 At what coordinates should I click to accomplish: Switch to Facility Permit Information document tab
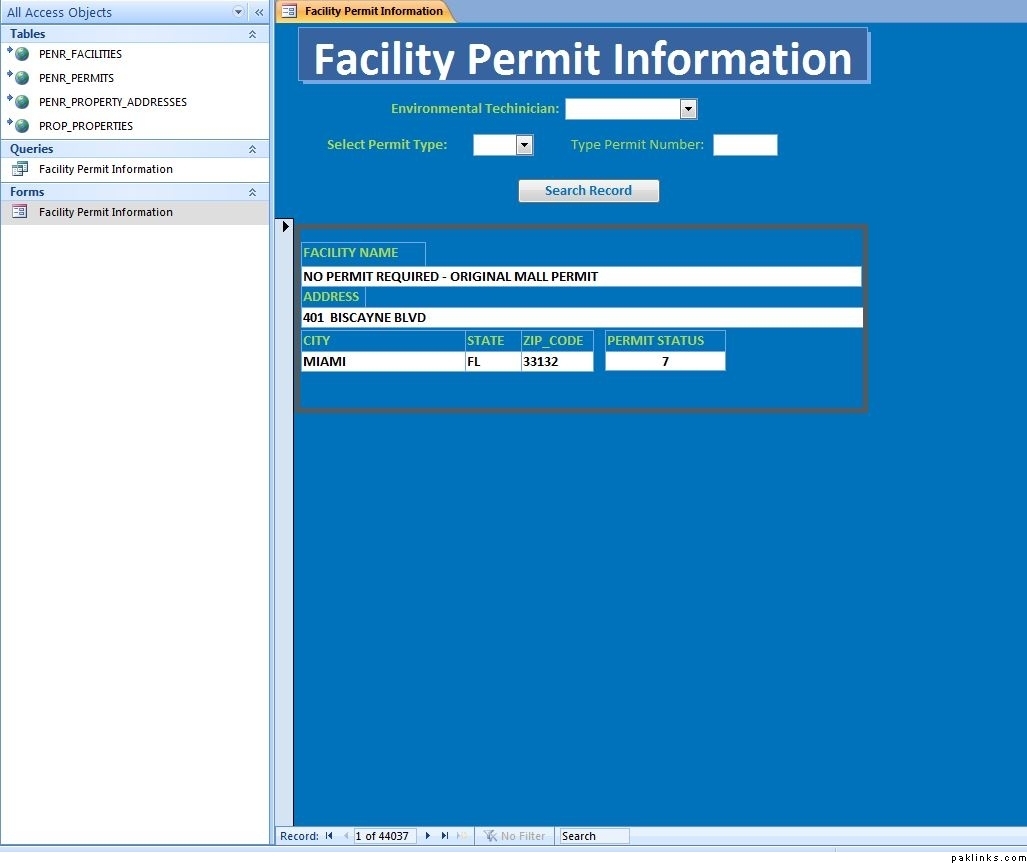tap(372, 11)
